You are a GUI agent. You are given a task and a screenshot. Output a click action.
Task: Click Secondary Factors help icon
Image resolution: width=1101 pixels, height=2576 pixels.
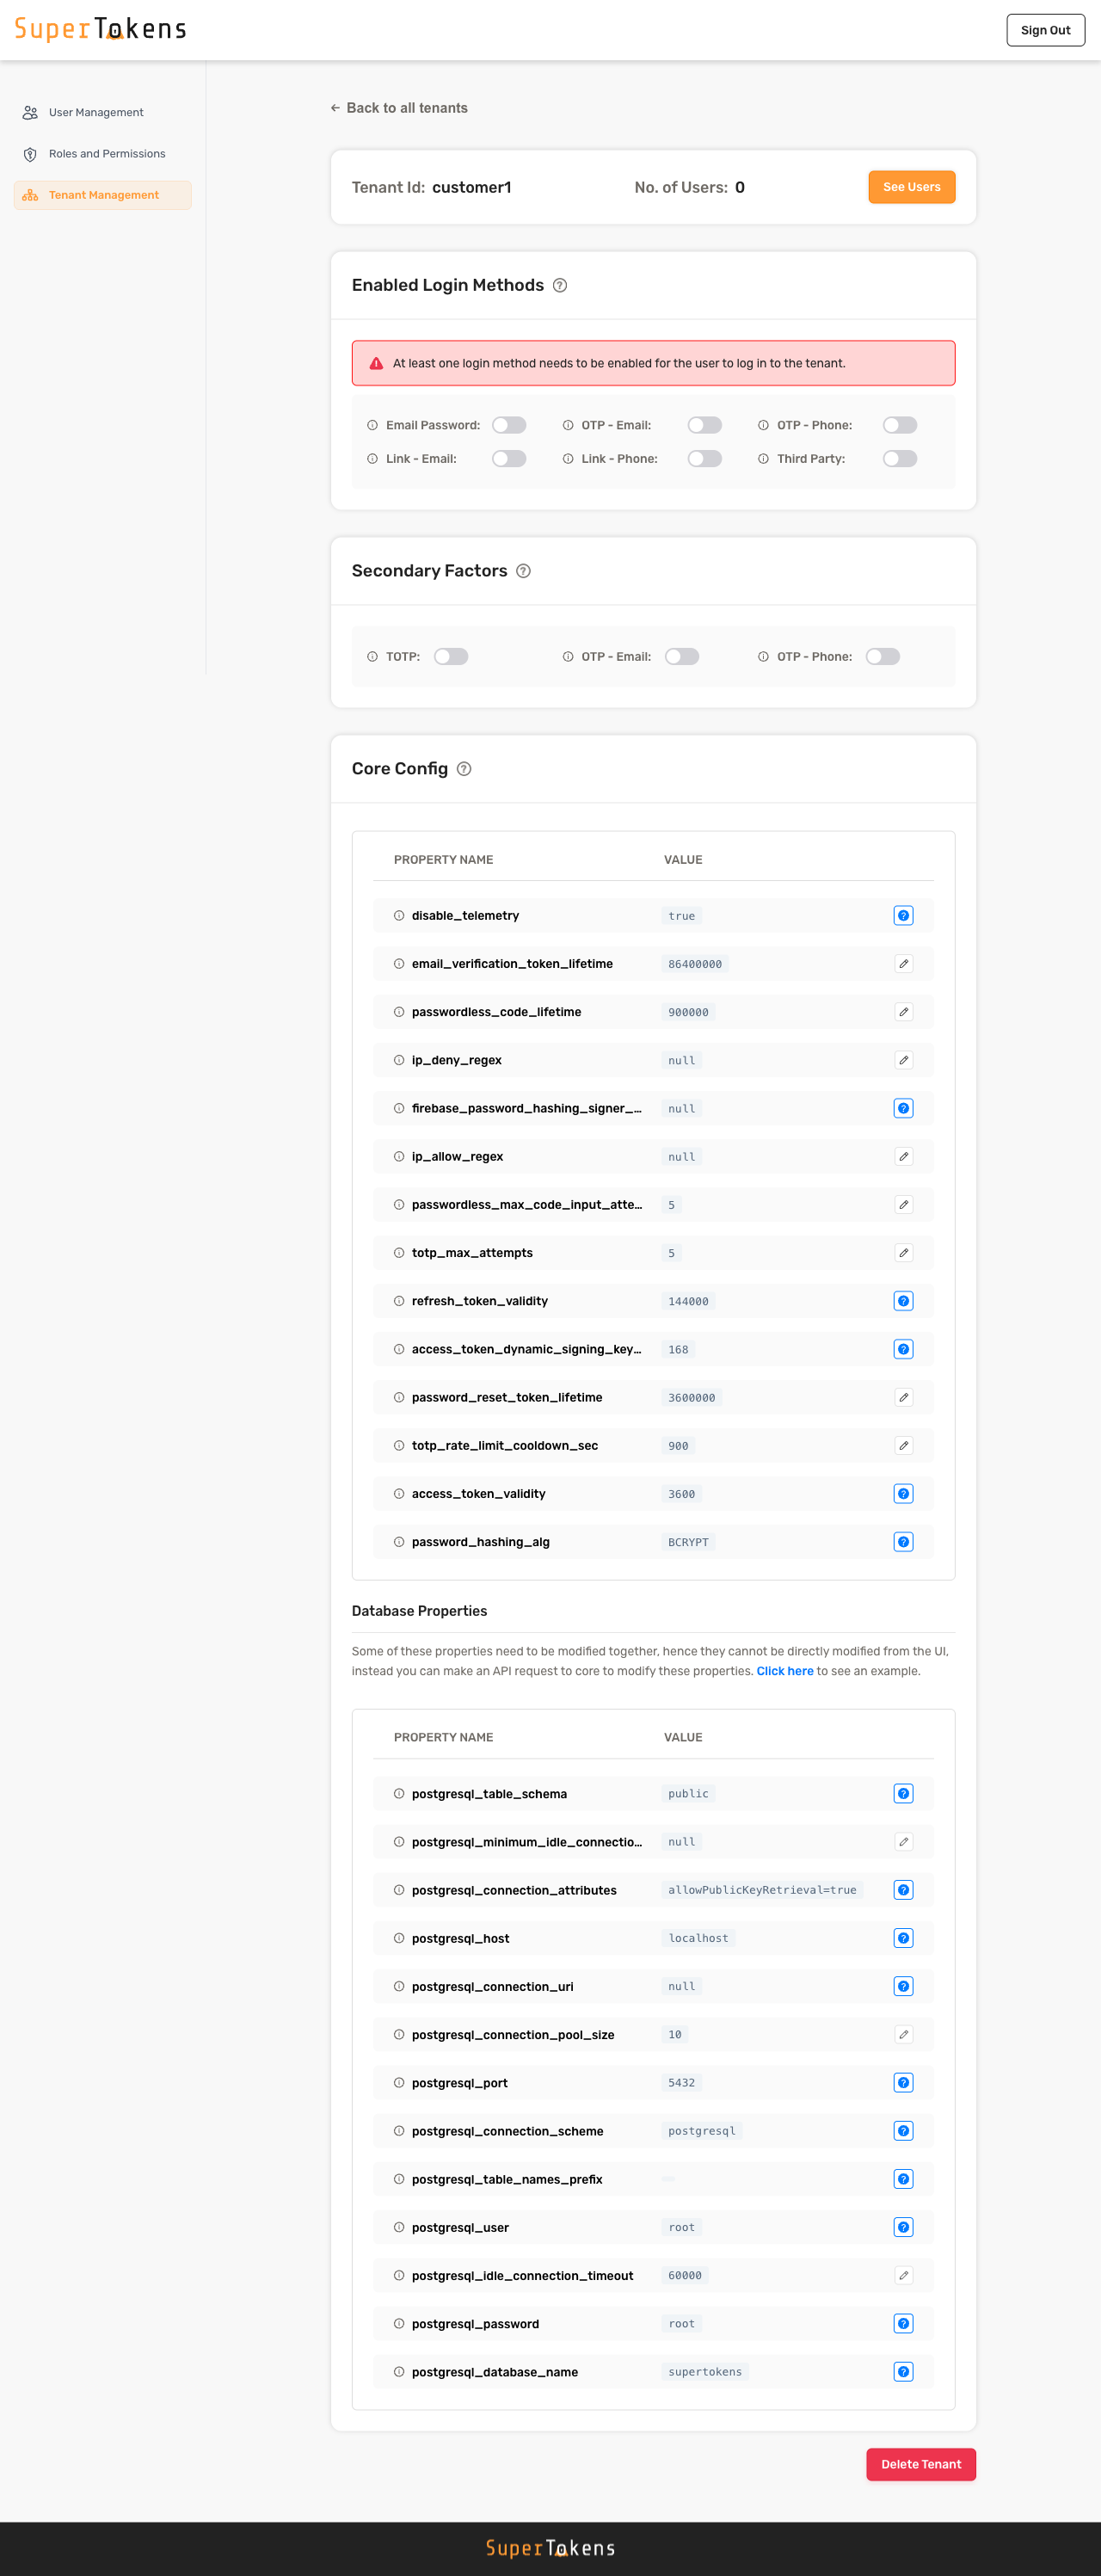(x=523, y=571)
